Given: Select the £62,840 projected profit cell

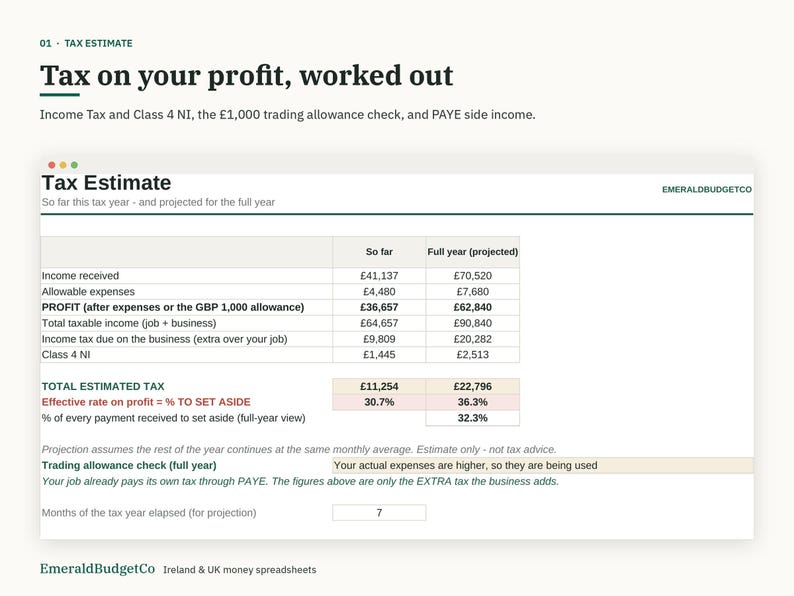Looking at the screenshot, I should pyautogui.click(x=472, y=307).
